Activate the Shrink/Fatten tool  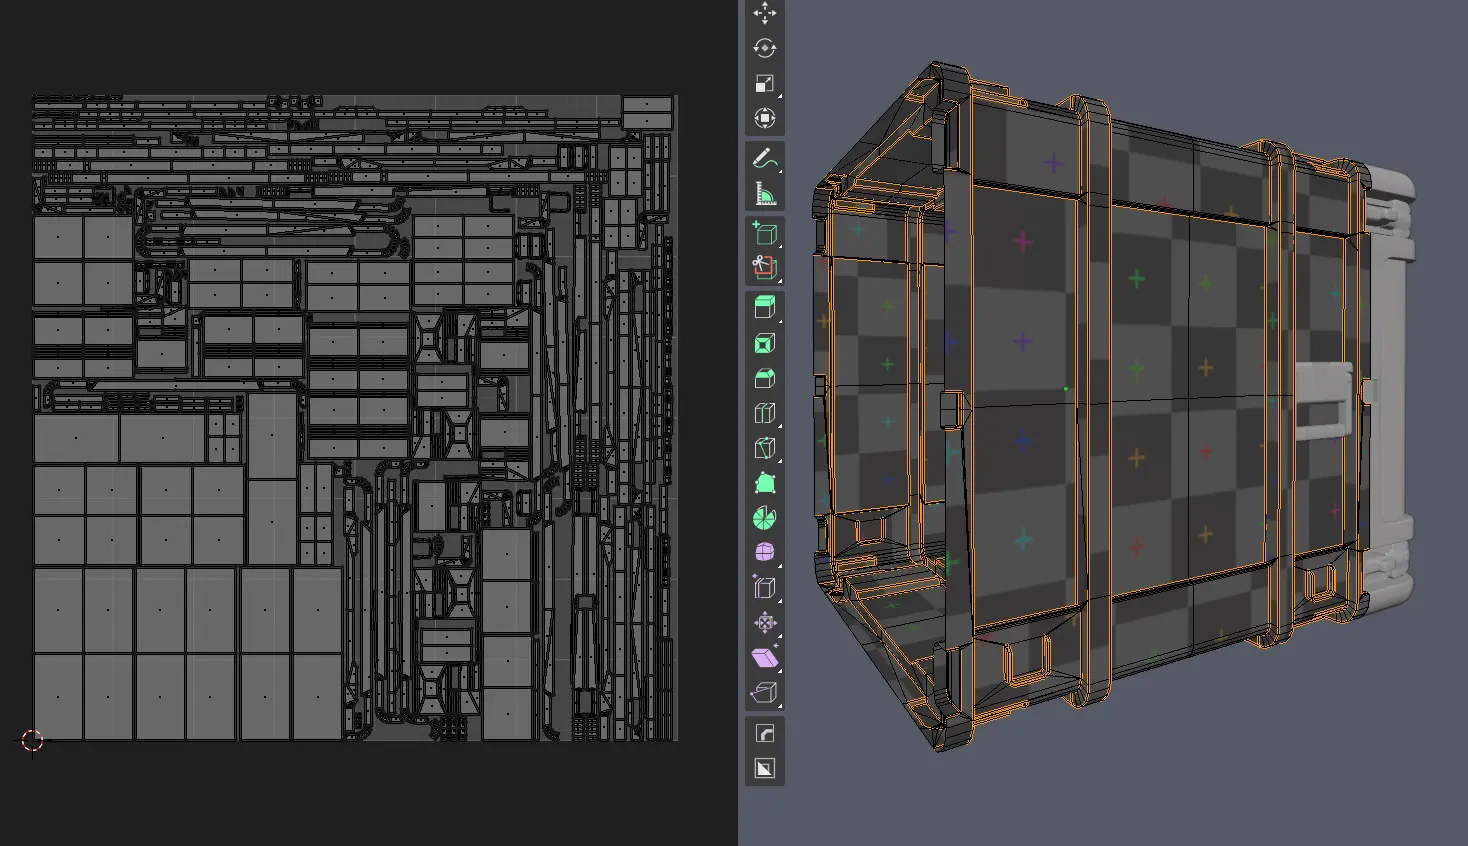pos(764,623)
